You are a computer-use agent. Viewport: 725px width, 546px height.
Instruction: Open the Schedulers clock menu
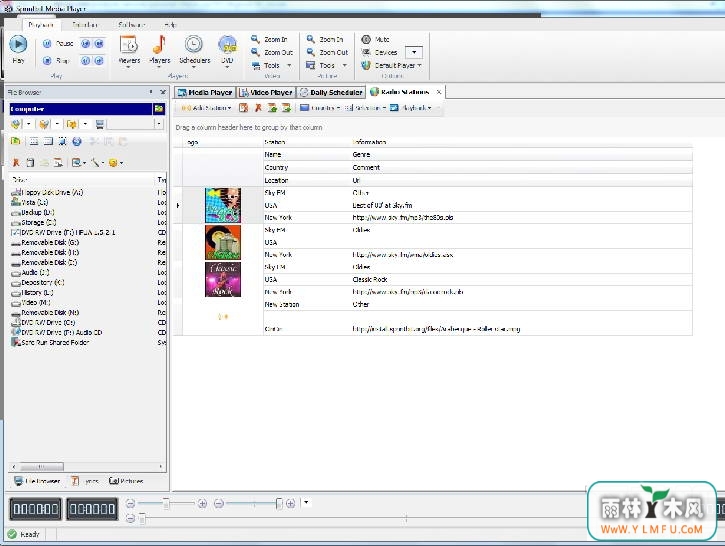pyautogui.click(x=194, y=52)
